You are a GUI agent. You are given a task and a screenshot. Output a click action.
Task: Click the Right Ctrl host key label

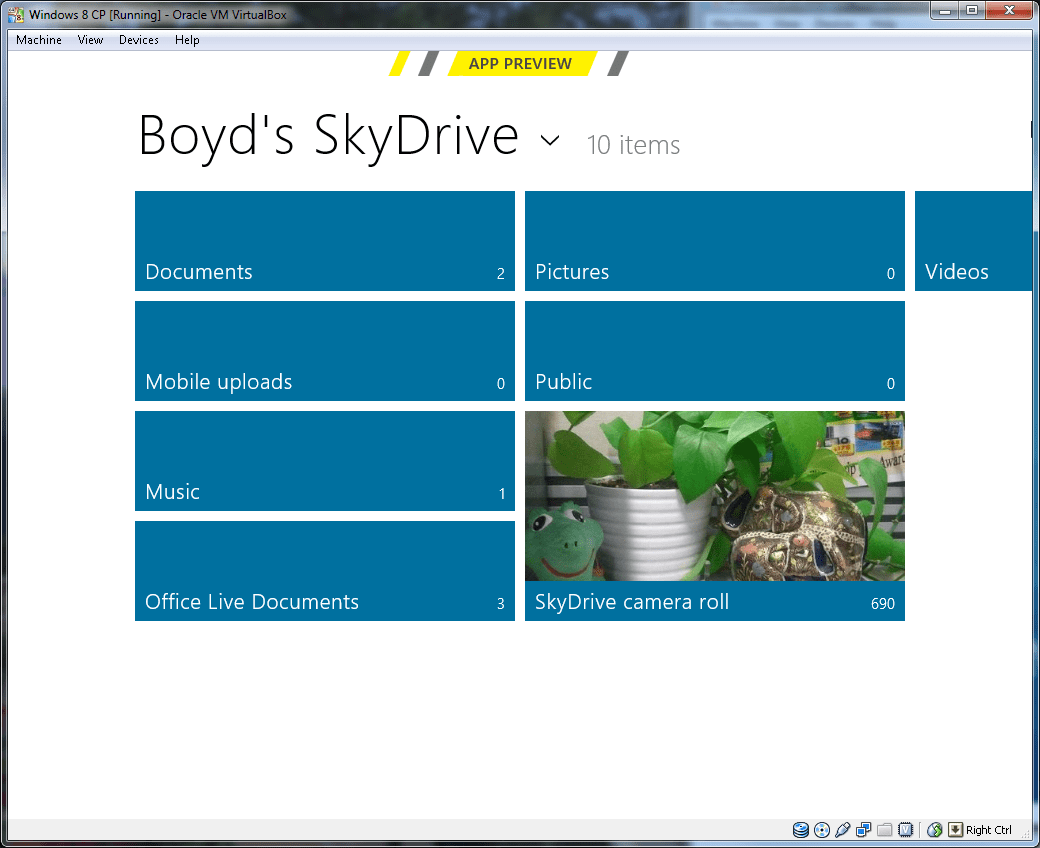point(988,830)
